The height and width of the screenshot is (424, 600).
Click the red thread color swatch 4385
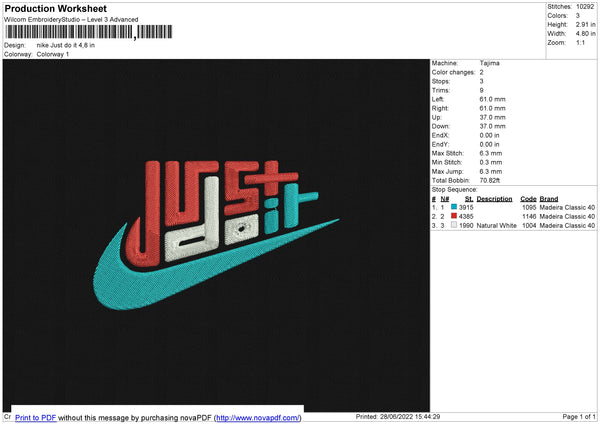pos(454,216)
